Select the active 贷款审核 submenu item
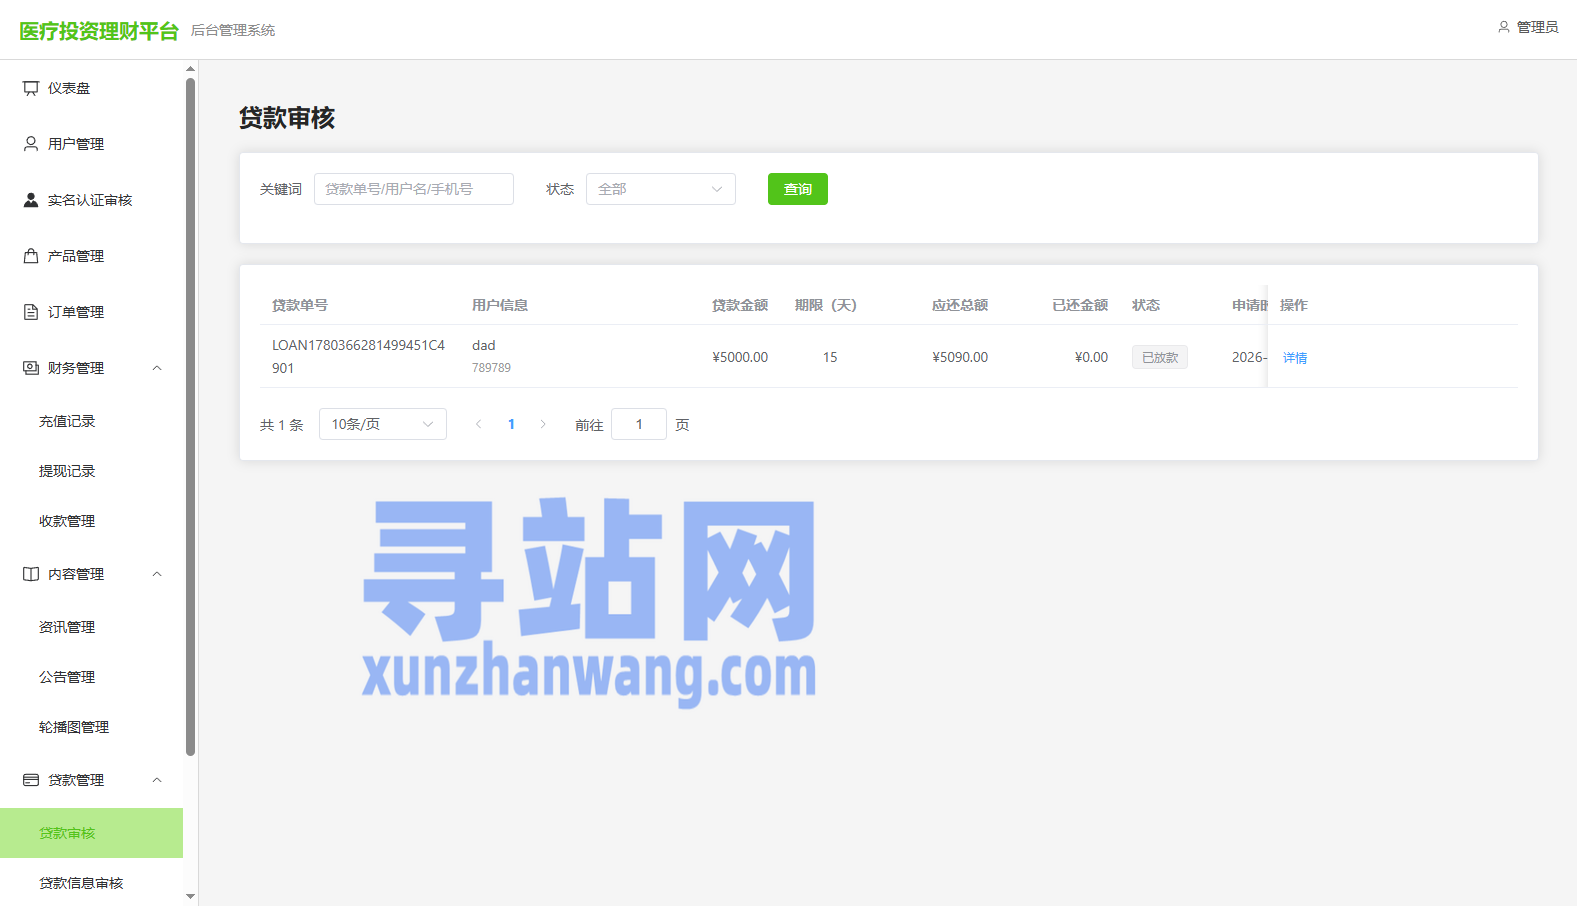Viewport: 1577px width, 906px height. (x=92, y=833)
